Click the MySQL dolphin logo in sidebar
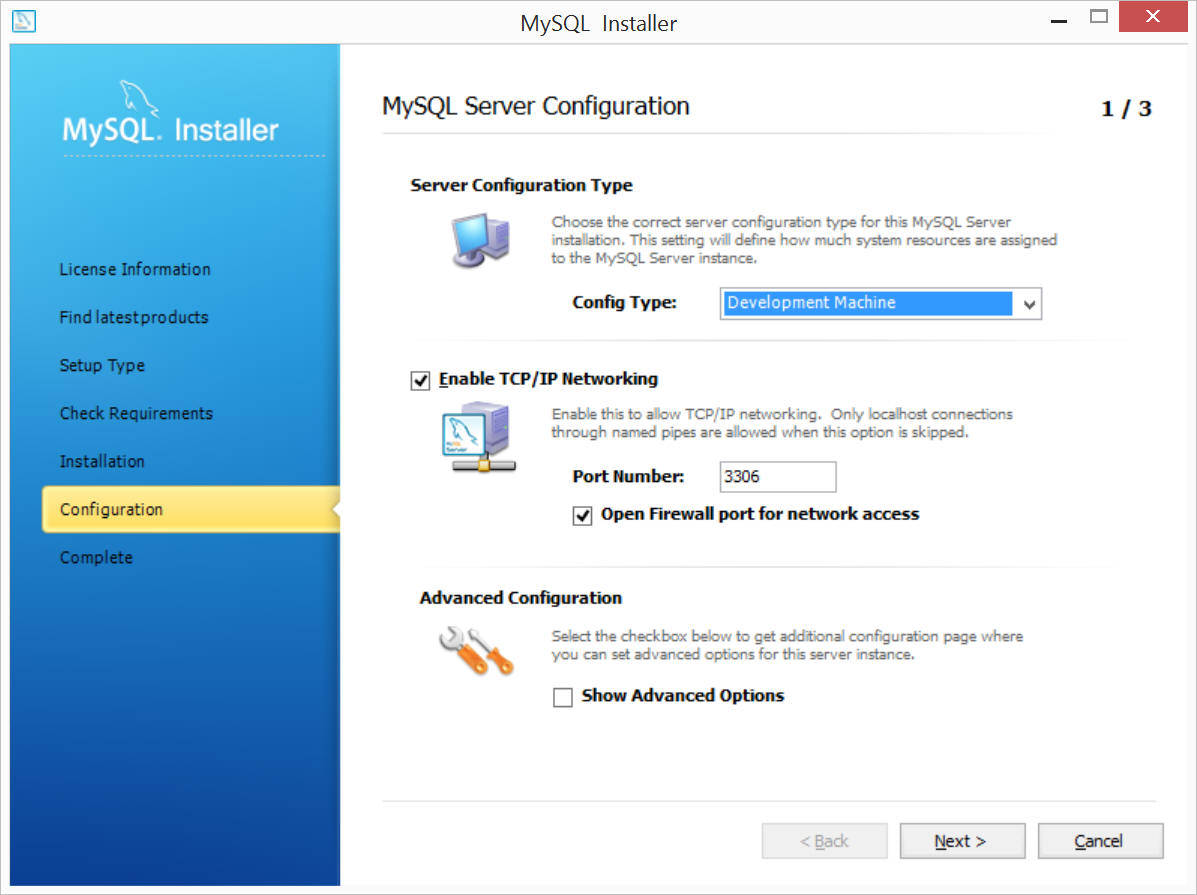The width and height of the screenshot is (1197, 895). point(139,99)
